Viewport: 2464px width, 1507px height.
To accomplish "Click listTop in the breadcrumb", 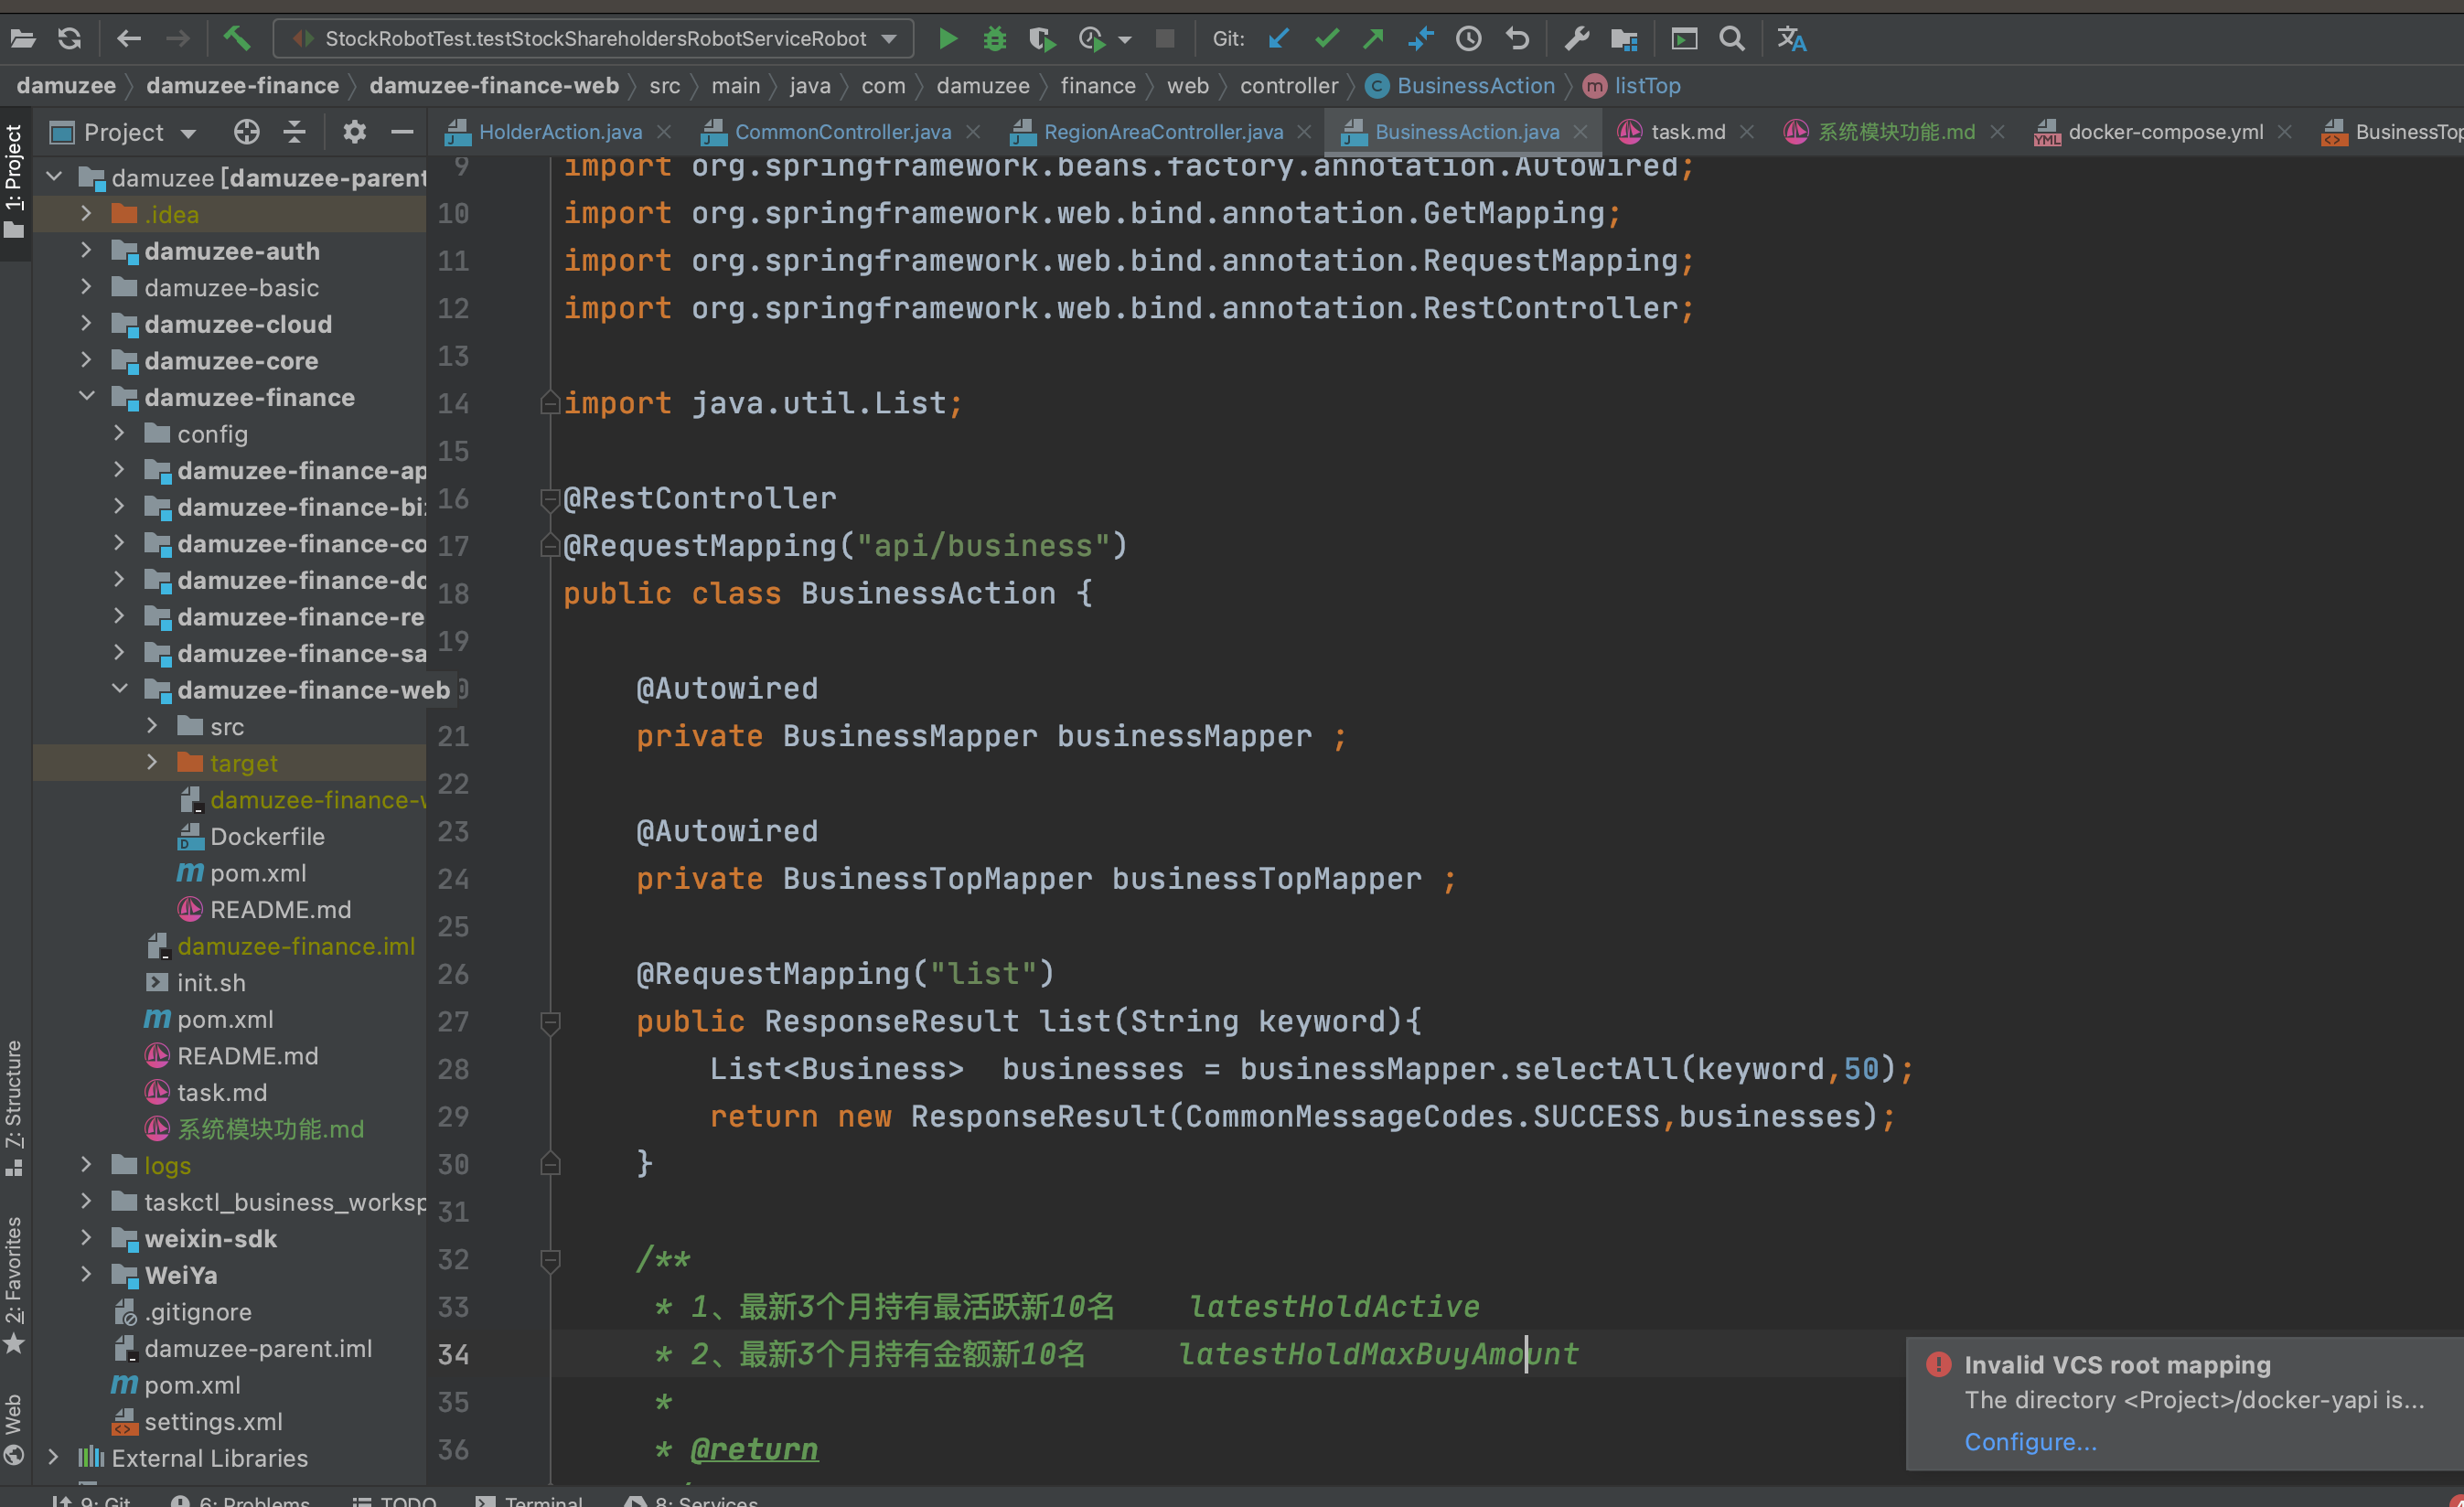I will pos(1647,86).
